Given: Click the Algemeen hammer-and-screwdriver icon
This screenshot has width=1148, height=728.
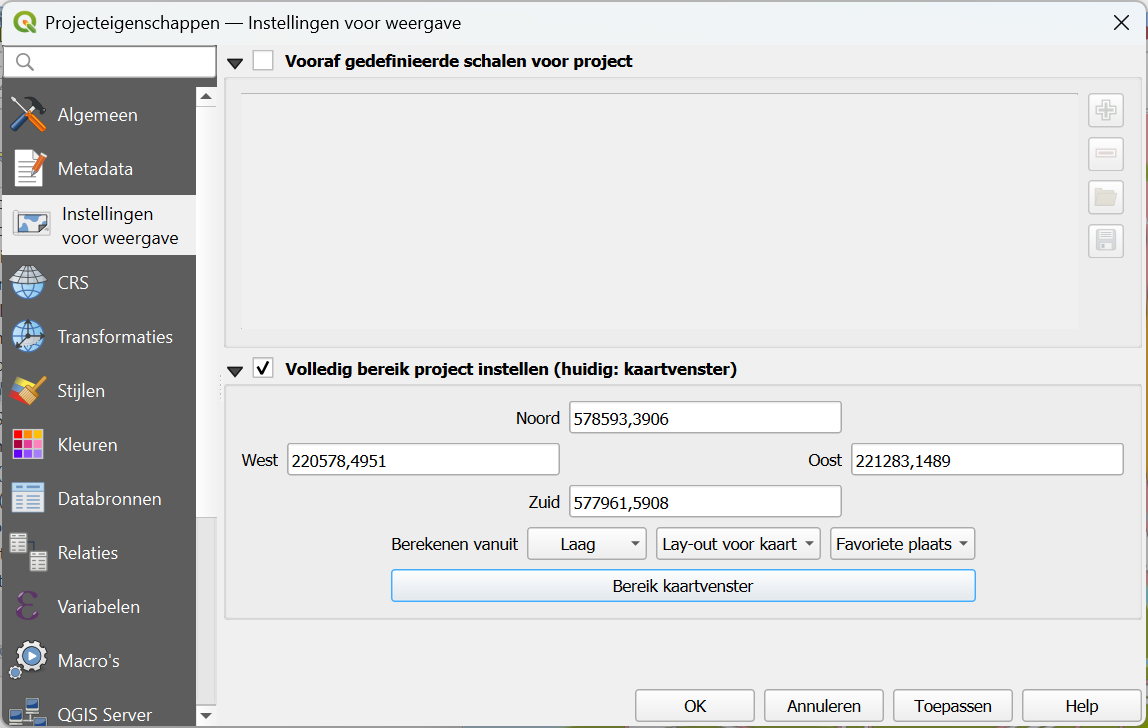Looking at the screenshot, I should [28, 115].
